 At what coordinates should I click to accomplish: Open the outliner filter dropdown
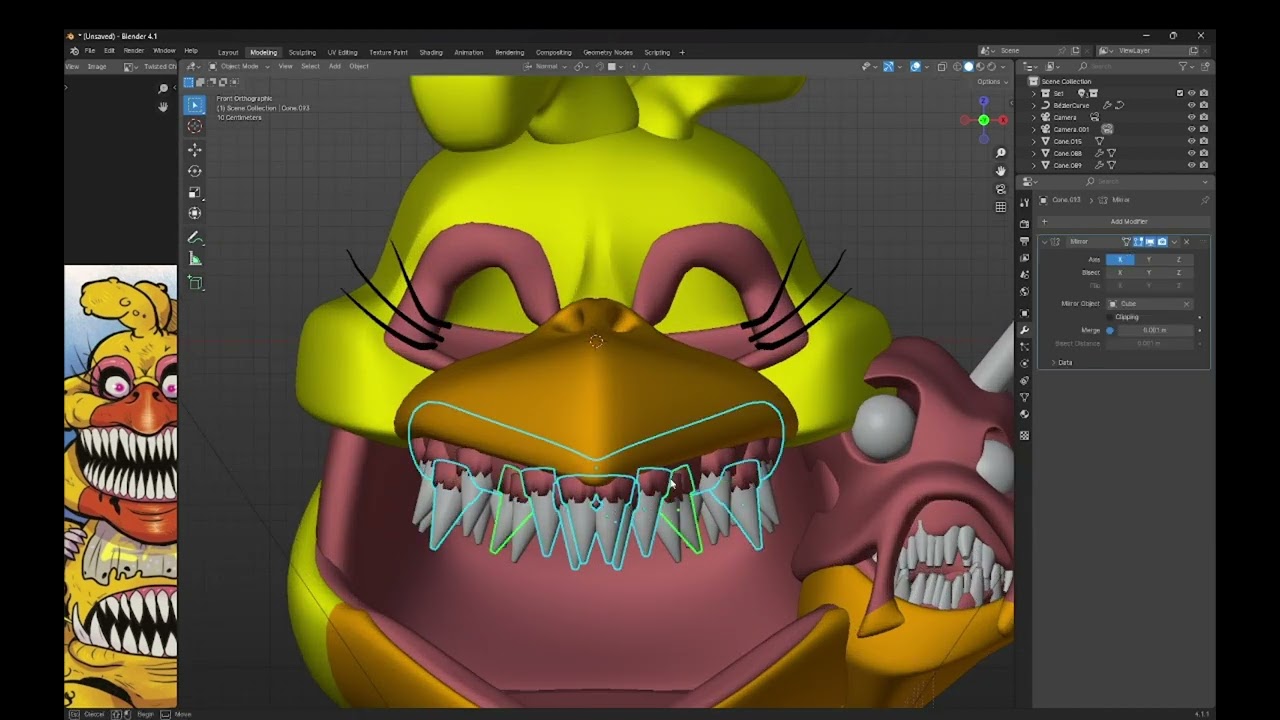(1185, 67)
